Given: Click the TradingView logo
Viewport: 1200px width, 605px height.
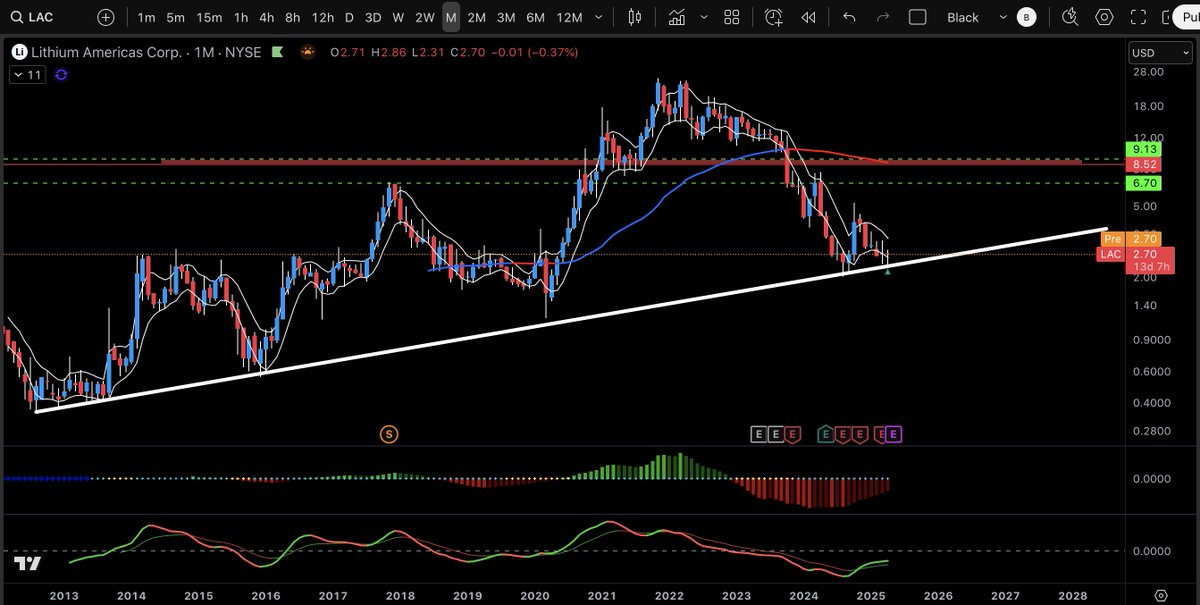Looking at the screenshot, I should [28, 565].
